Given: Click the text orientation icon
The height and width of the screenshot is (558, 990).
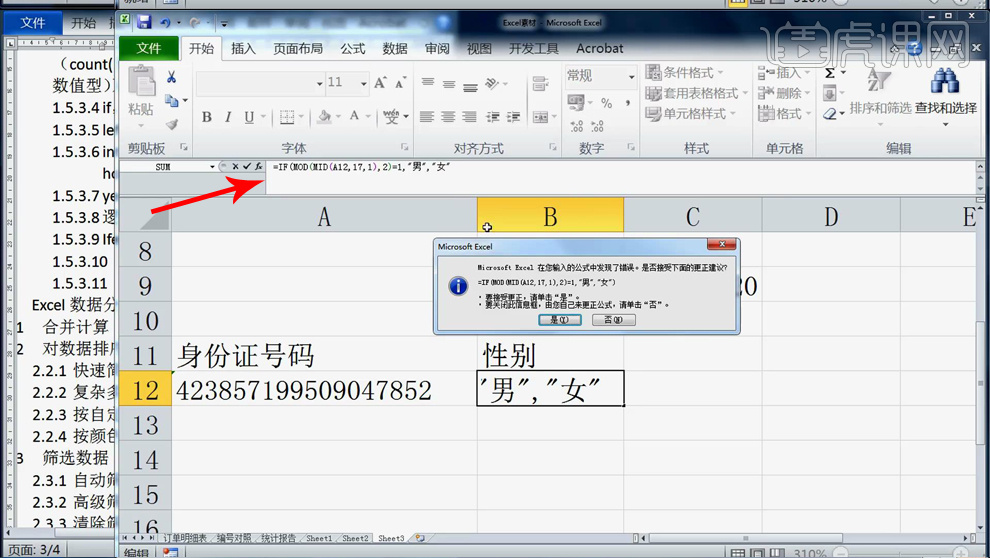Looking at the screenshot, I should [x=492, y=83].
